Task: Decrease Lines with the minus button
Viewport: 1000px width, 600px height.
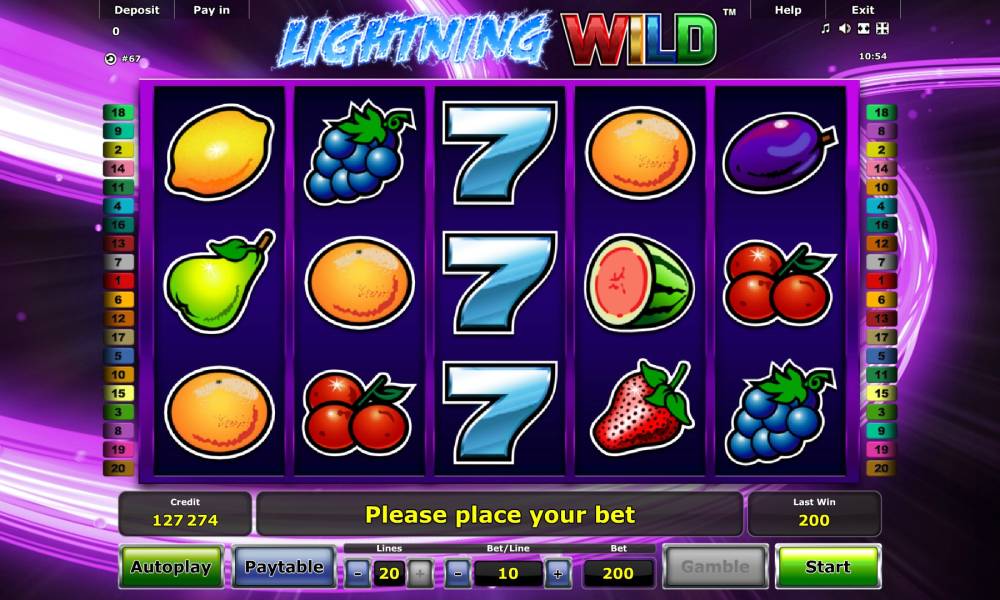Action: (x=358, y=573)
